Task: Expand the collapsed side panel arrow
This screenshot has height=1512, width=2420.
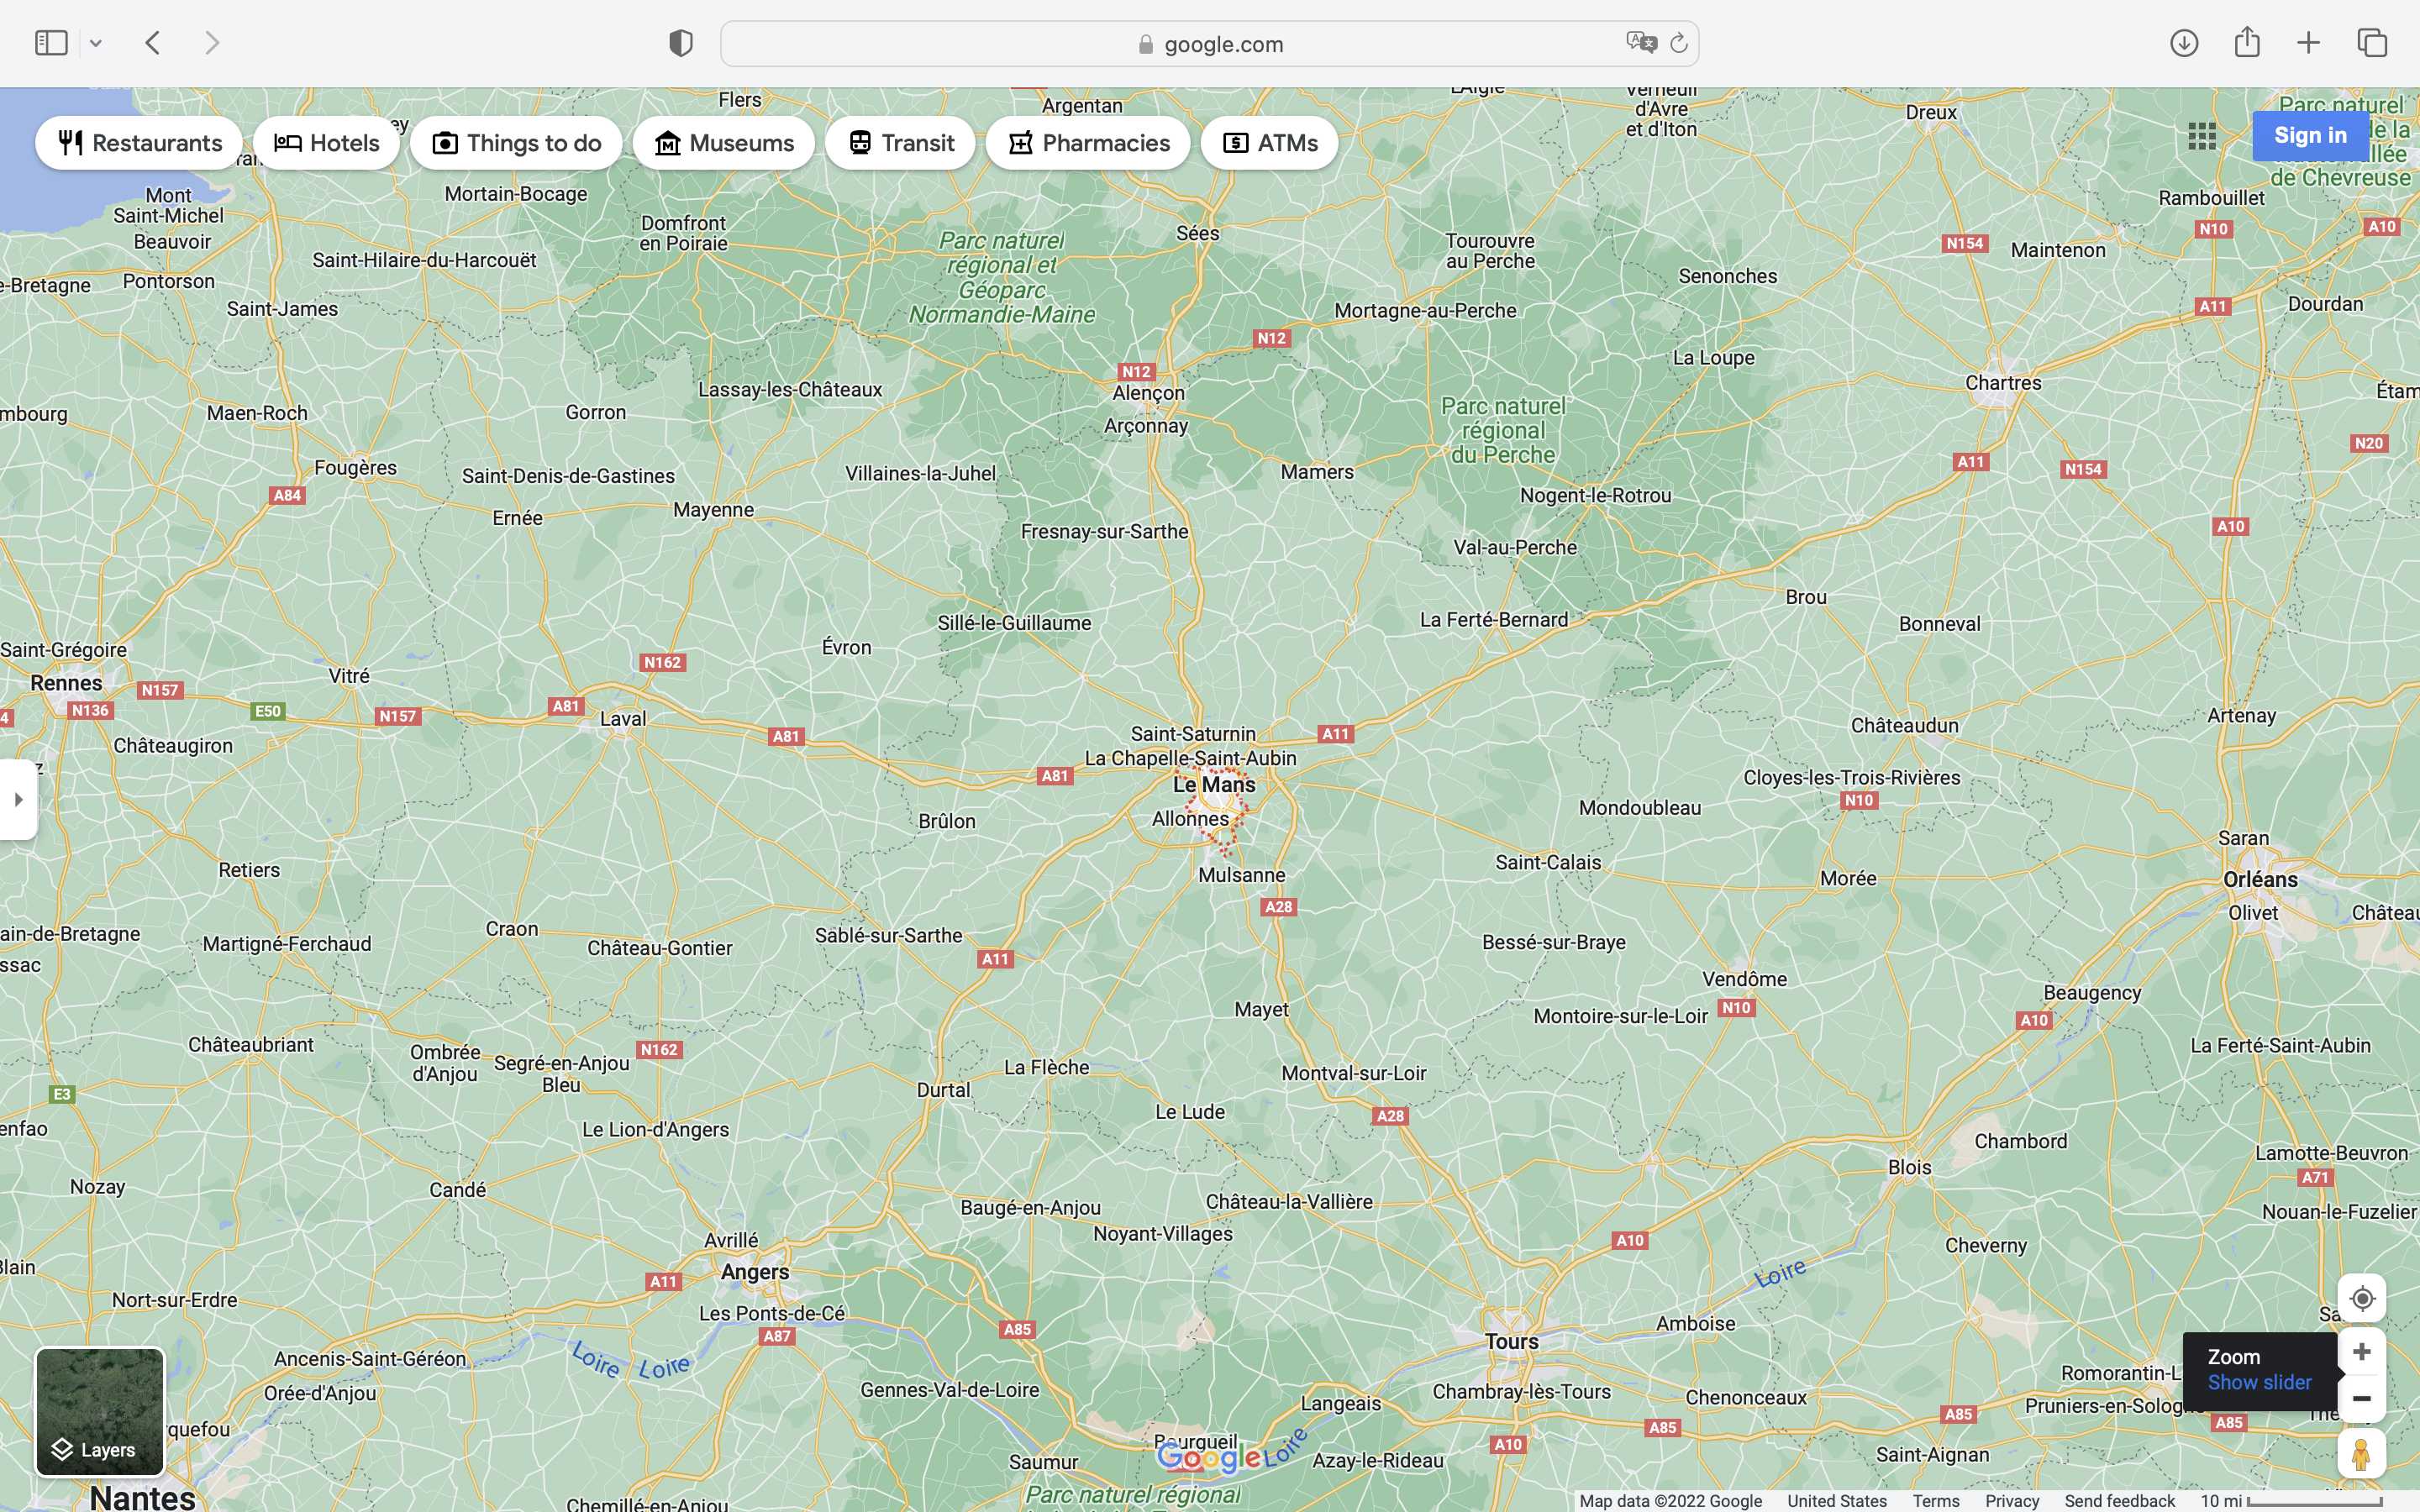Action: coord(18,799)
